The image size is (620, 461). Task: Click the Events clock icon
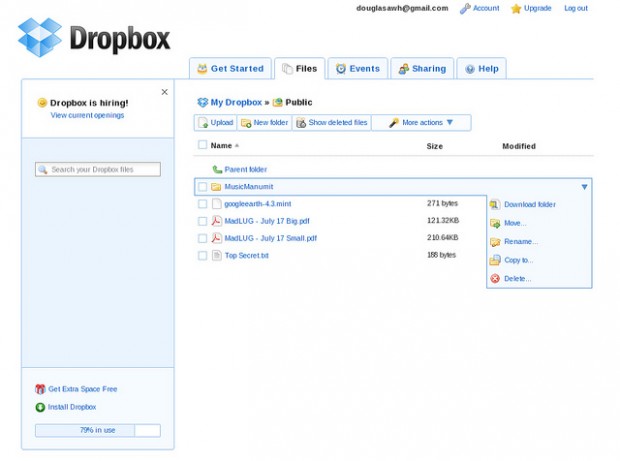coord(340,69)
